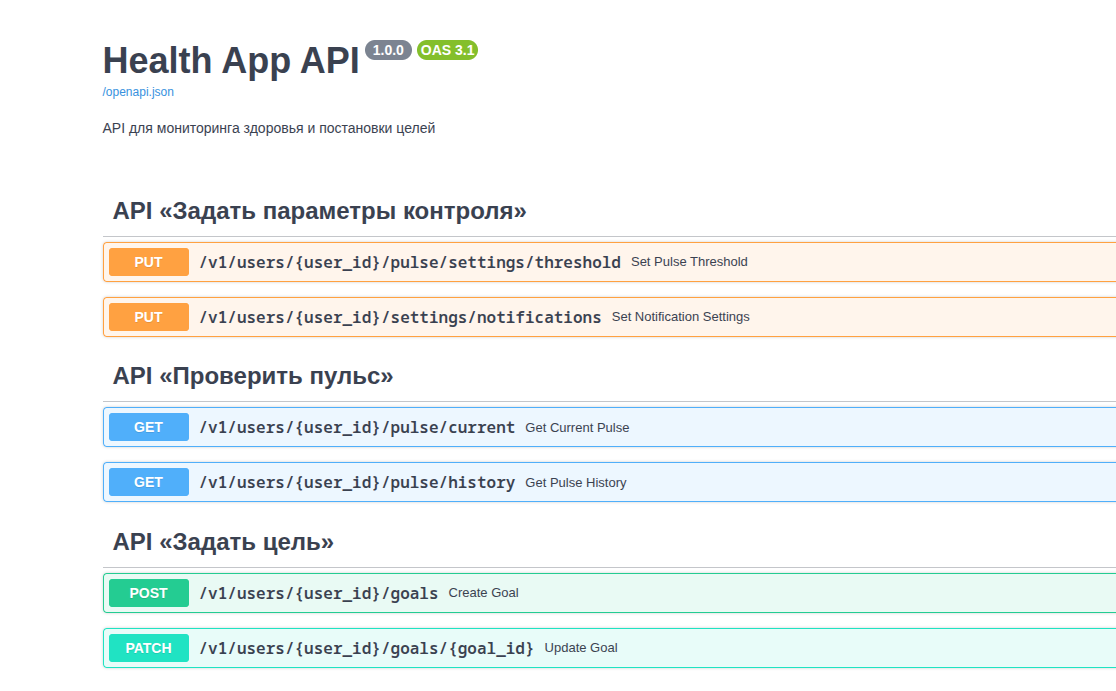Open the /openapi.json link
The height and width of the screenshot is (691, 1116).
pyautogui.click(x=138, y=92)
